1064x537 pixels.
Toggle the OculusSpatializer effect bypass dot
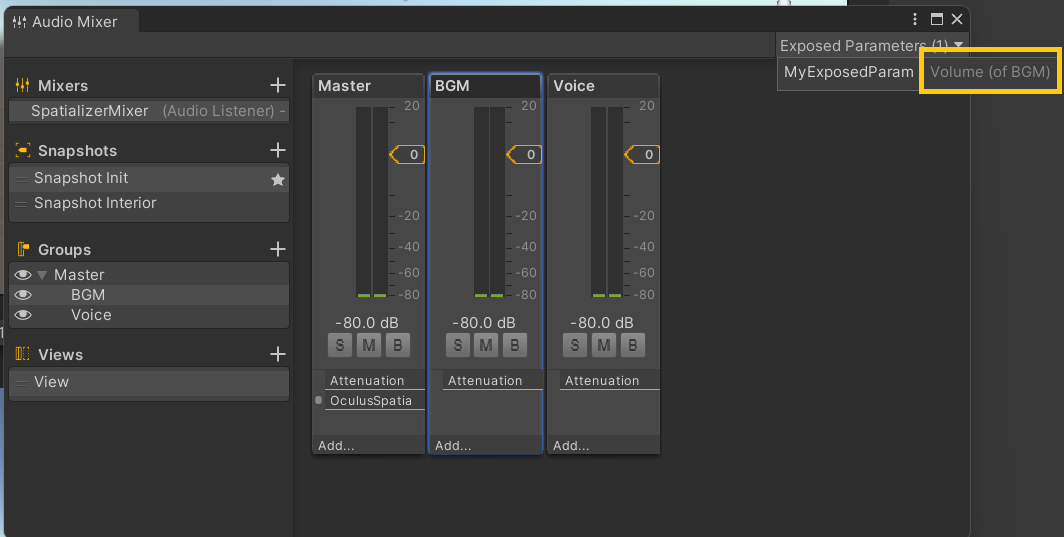(318, 400)
